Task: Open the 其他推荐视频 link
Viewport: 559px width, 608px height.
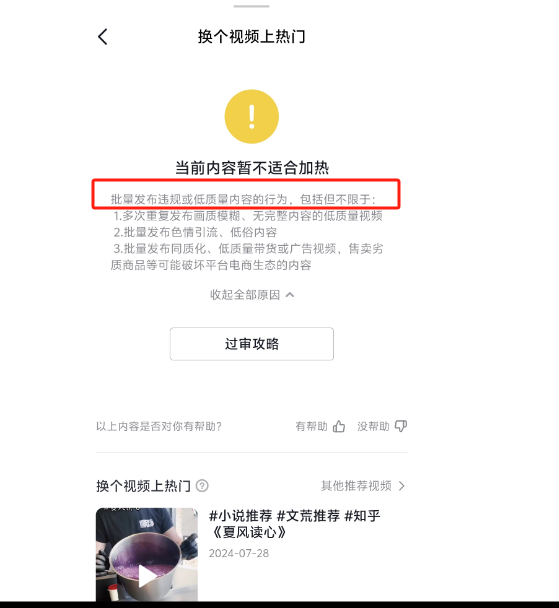Action: [x=356, y=486]
